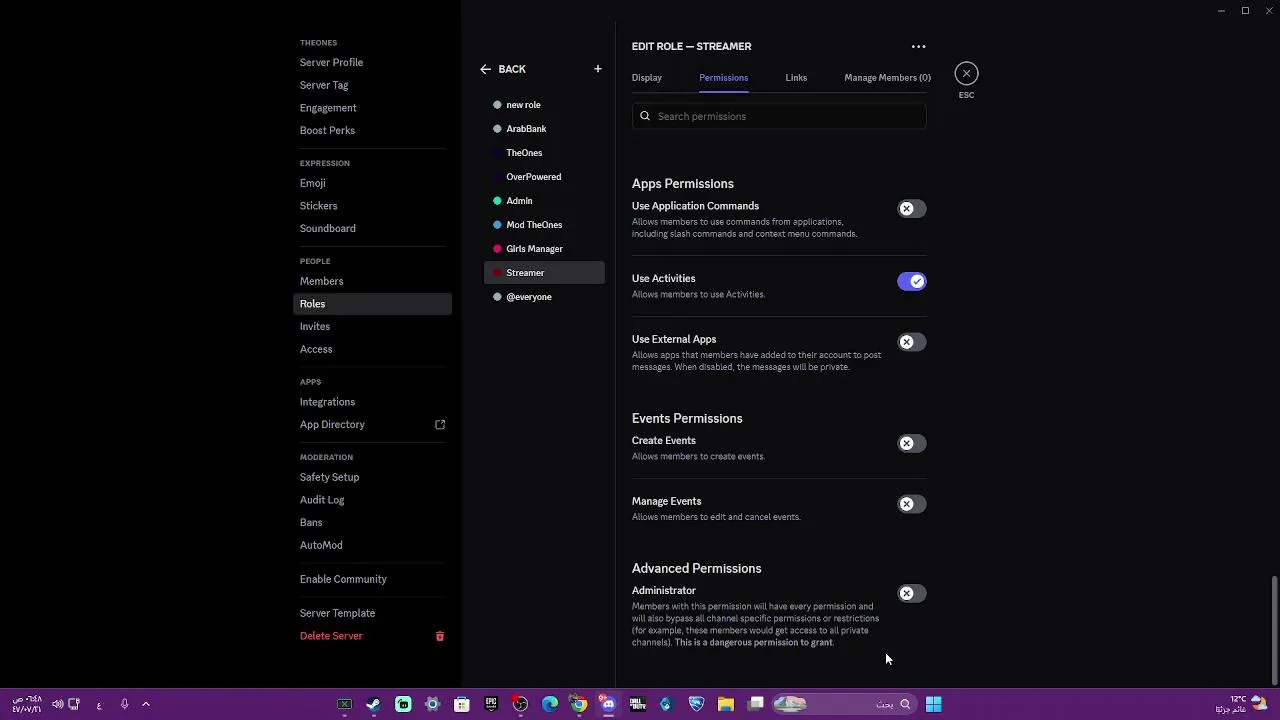Viewport: 1280px width, 720px height.
Task: Open Google Chrome from the taskbar
Action: tap(579, 704)
